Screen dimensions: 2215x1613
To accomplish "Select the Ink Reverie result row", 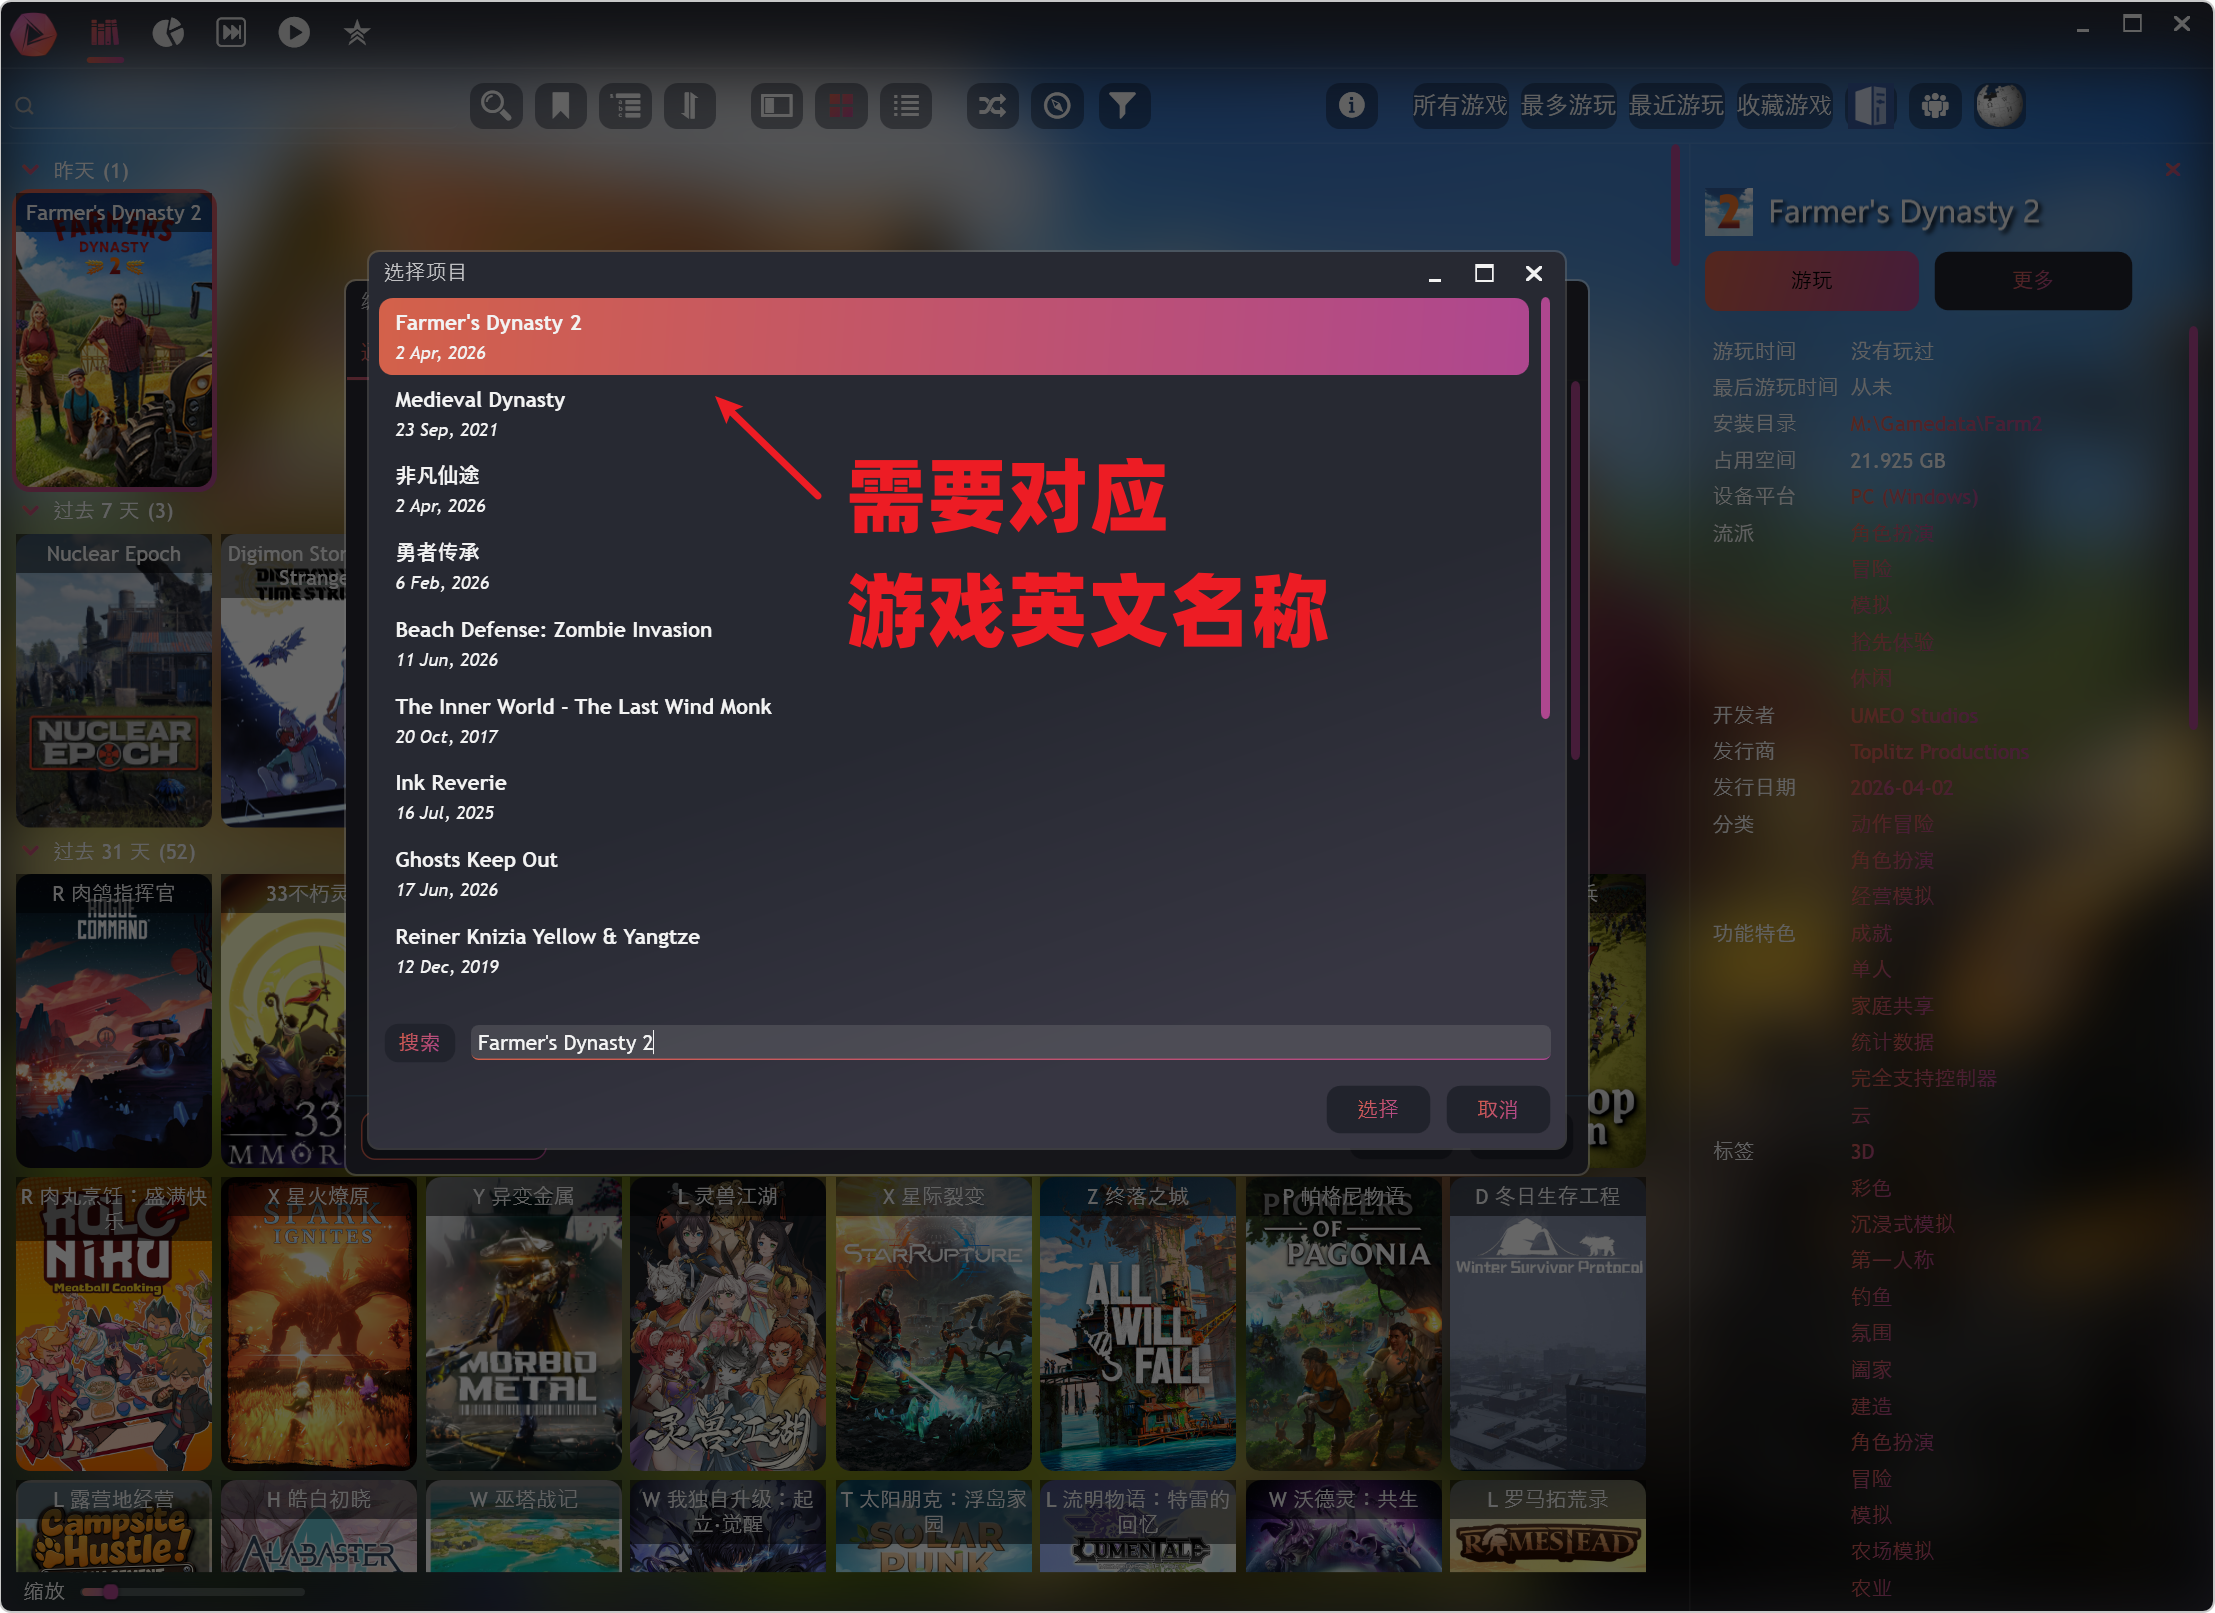I will click(953, 797).
